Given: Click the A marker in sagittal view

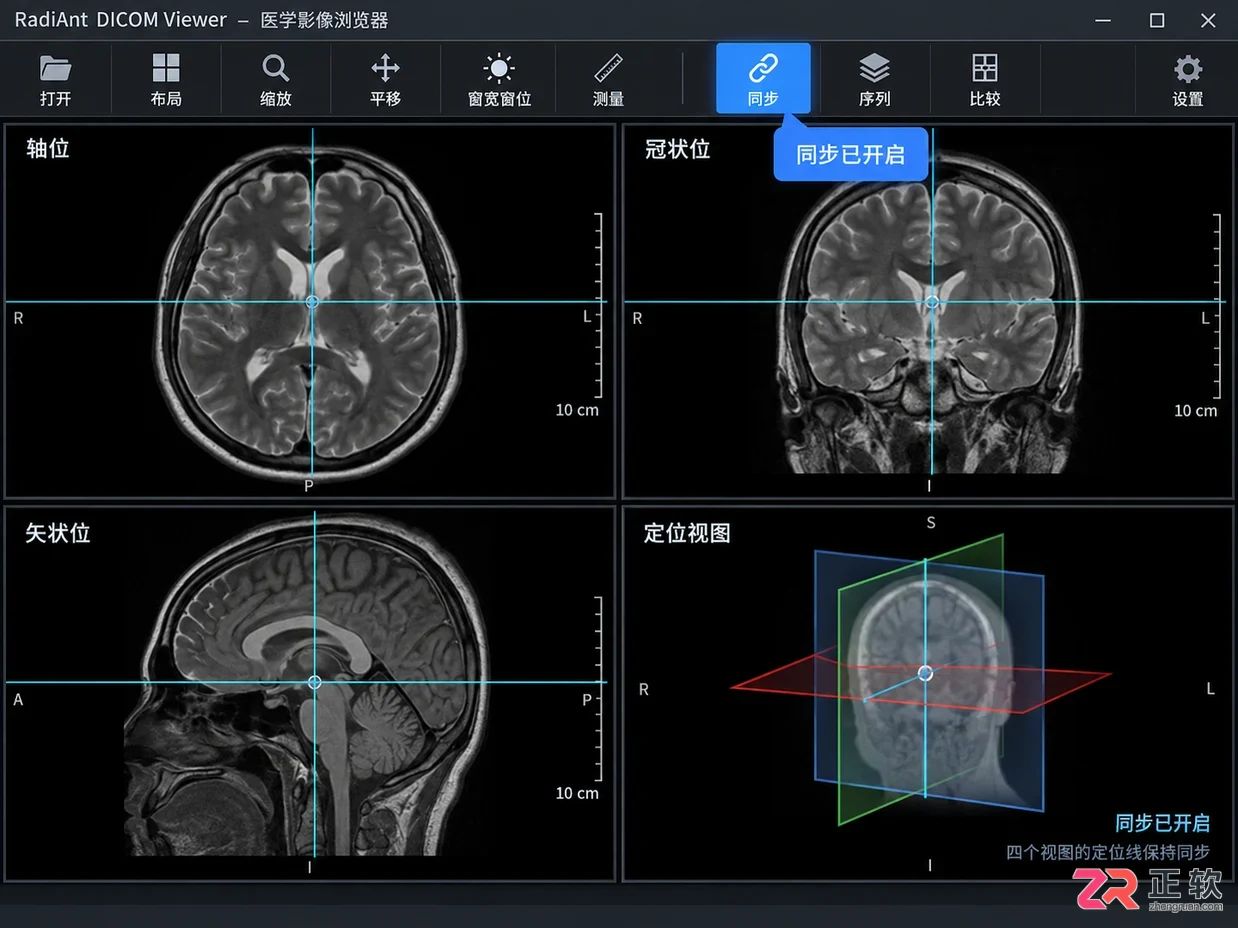Looking at the screenshot, I should click(18, 700).
